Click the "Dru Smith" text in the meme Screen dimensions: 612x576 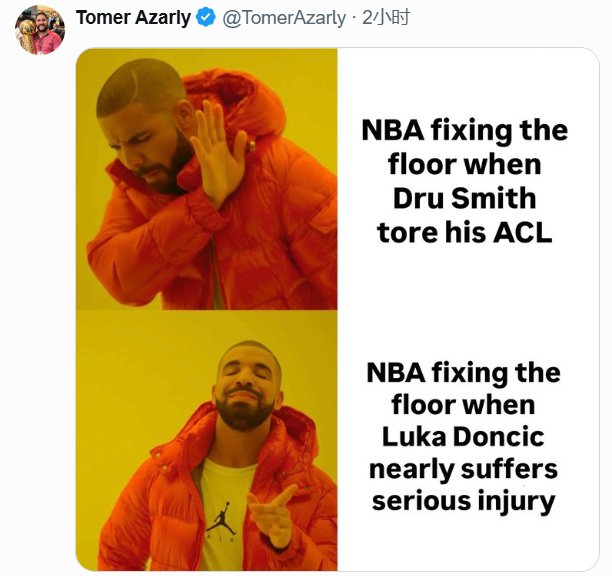[463, 197]
